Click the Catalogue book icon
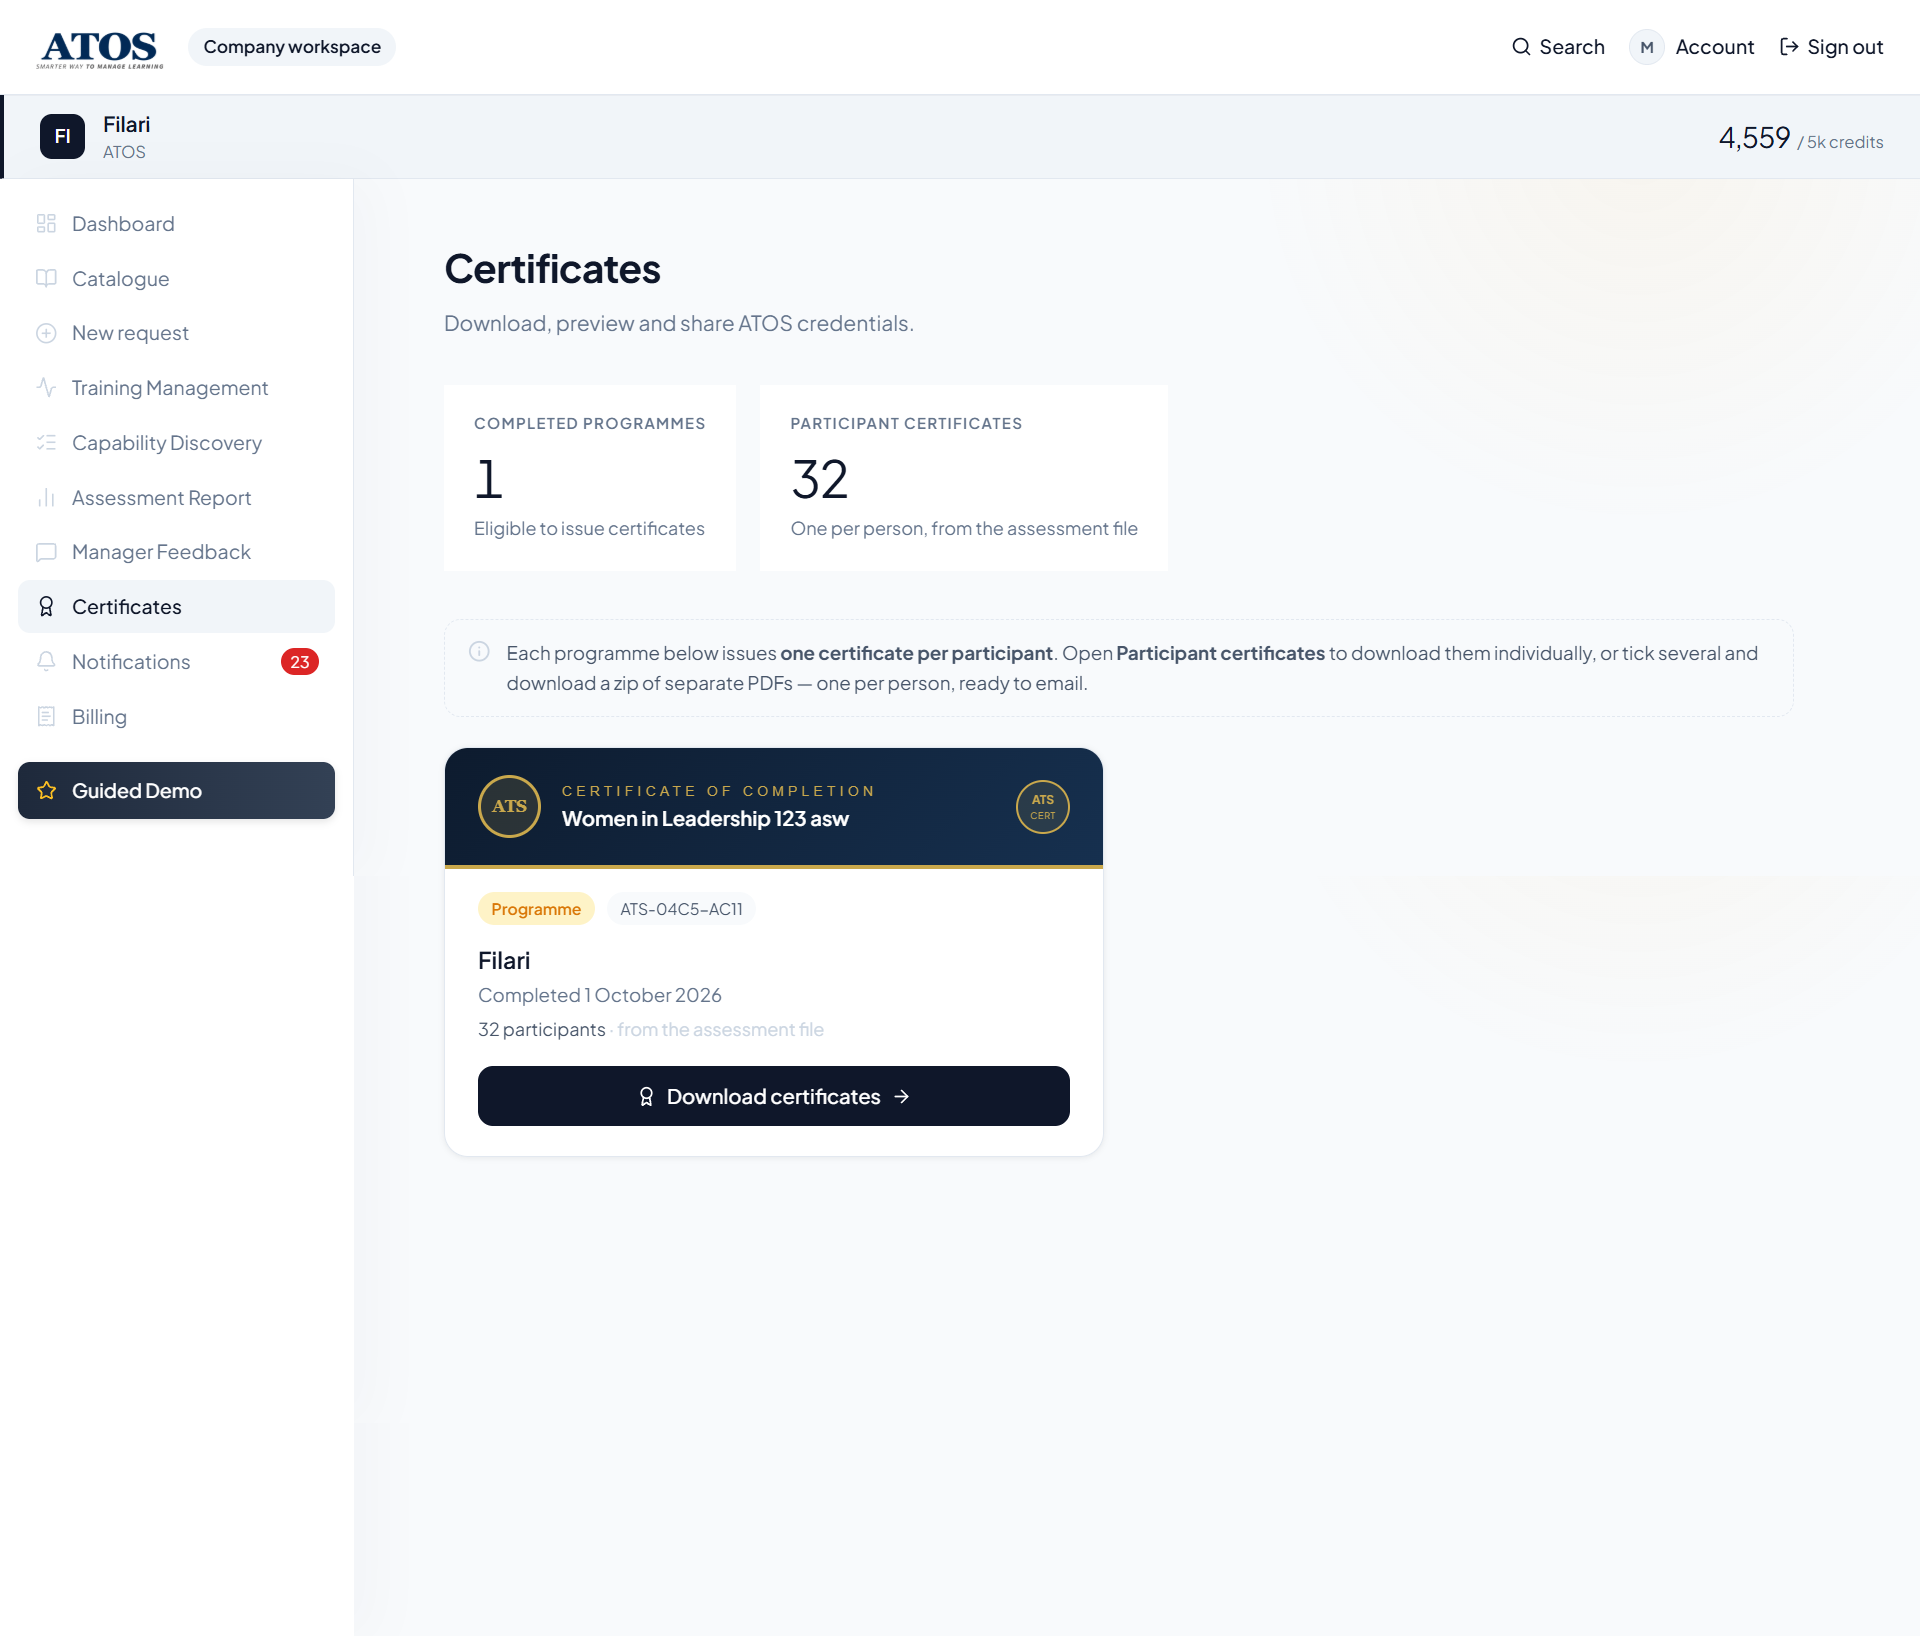The height and width of the screenshot is (1636, 1920). [46, 279]
